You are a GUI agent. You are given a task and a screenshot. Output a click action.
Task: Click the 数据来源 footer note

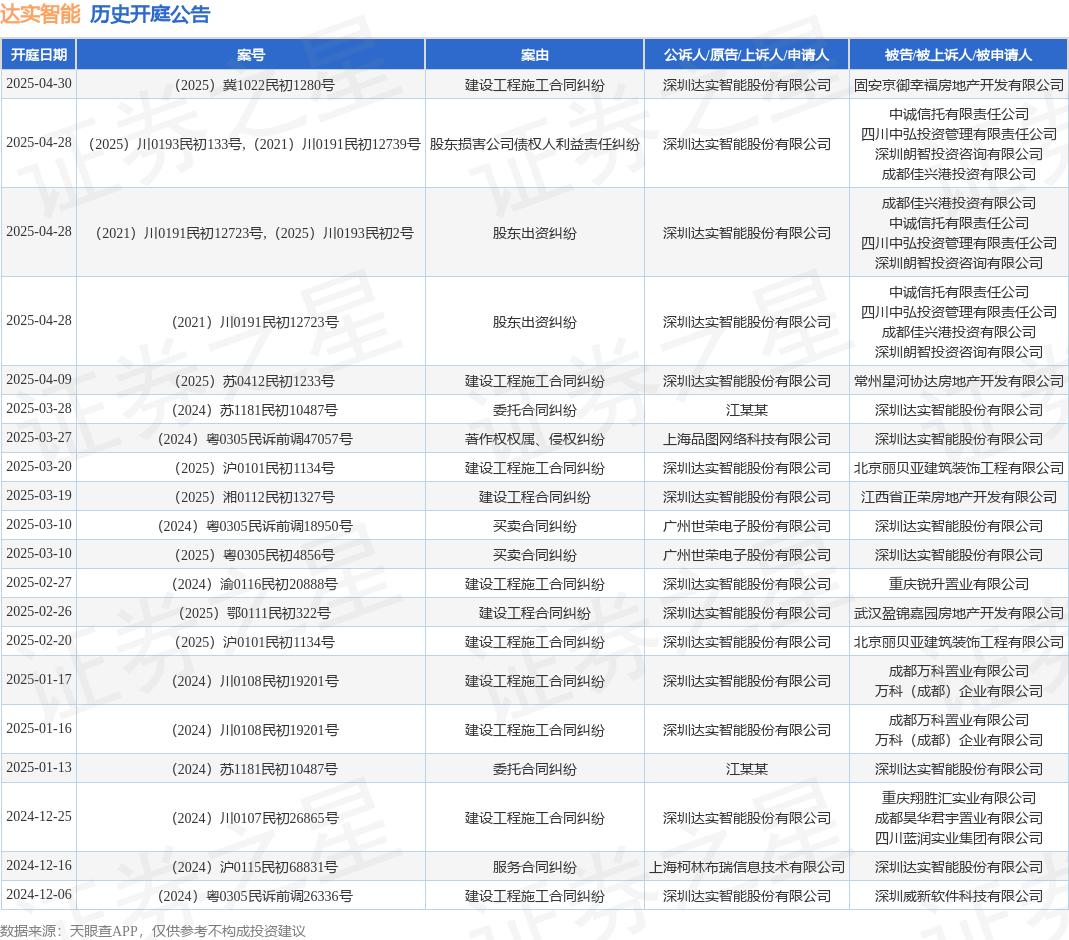pos(153,930)
